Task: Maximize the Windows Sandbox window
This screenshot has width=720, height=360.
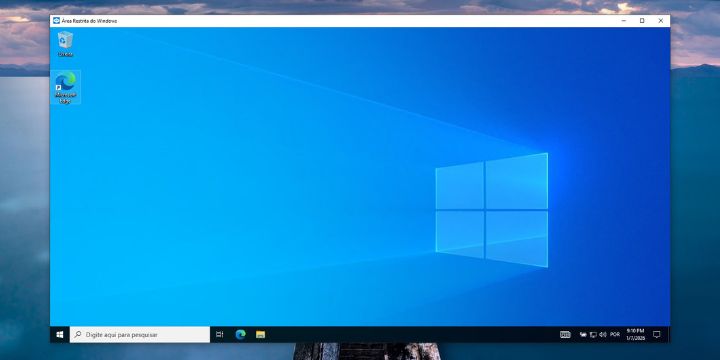Action: click(x=642, y=21)
